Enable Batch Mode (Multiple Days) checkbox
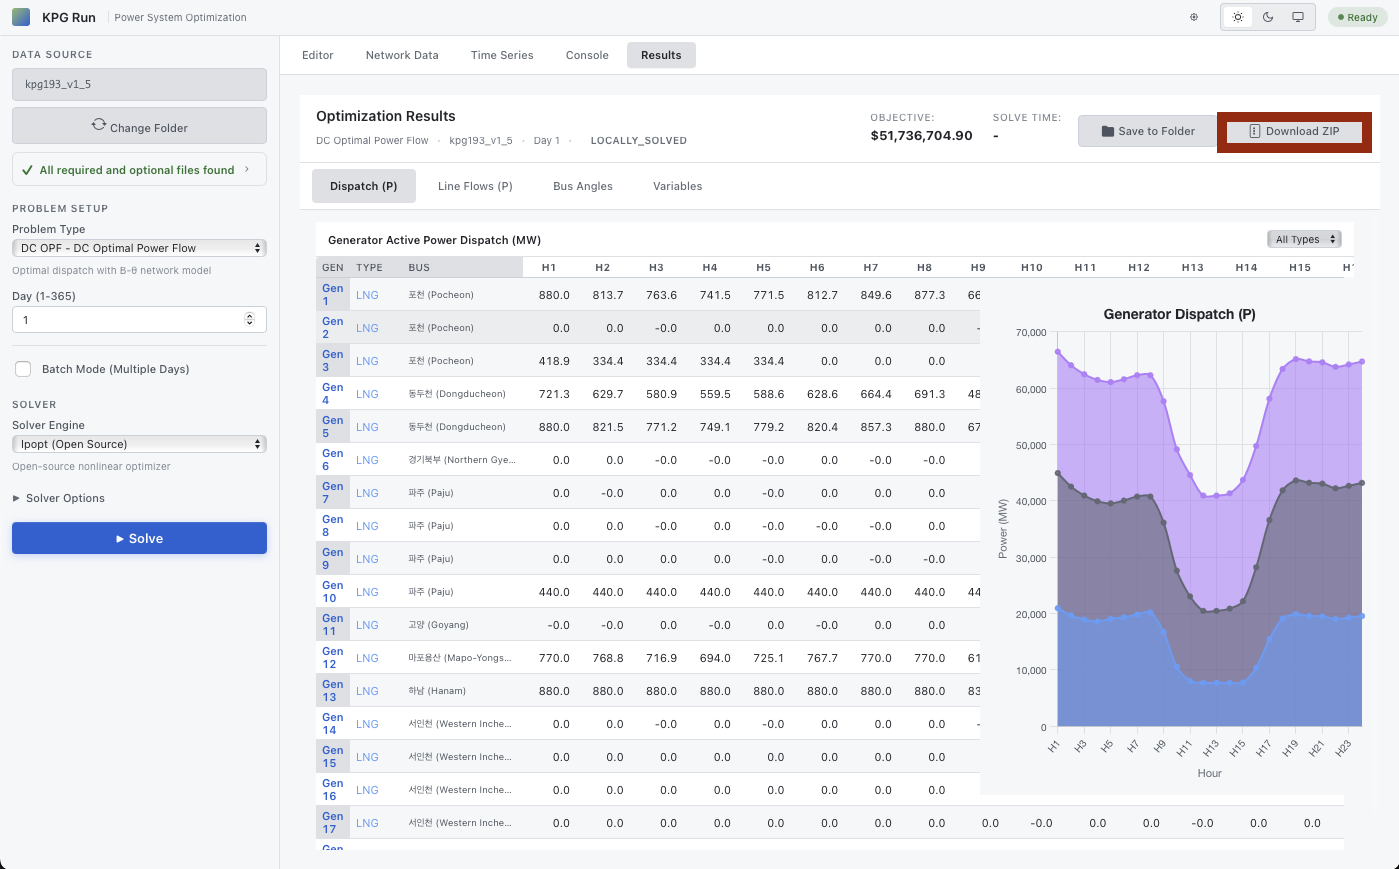1399x869 pixels. (23, 369)
